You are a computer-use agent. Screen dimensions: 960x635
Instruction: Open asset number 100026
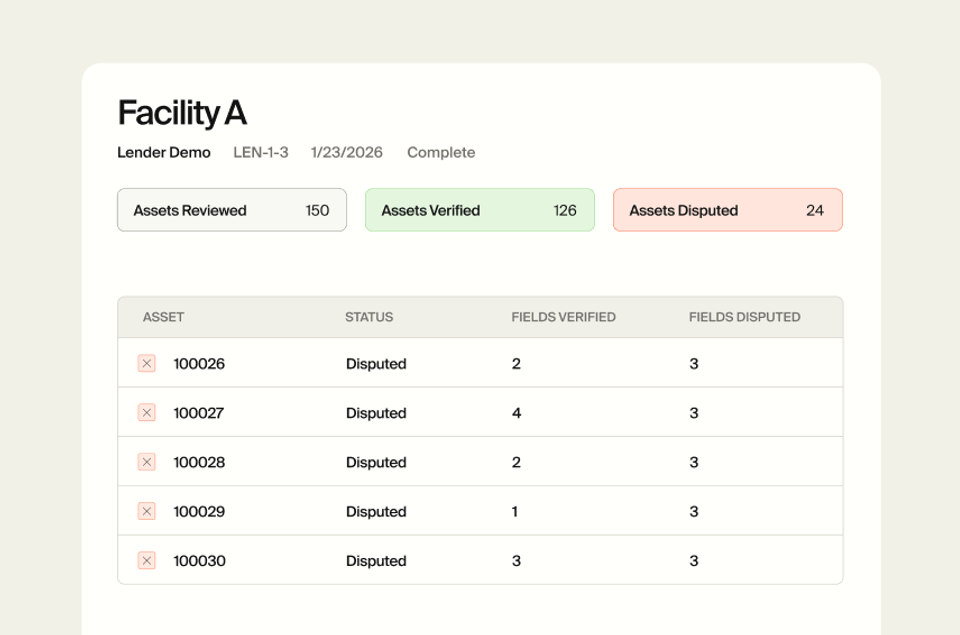(x=199, y=364)
